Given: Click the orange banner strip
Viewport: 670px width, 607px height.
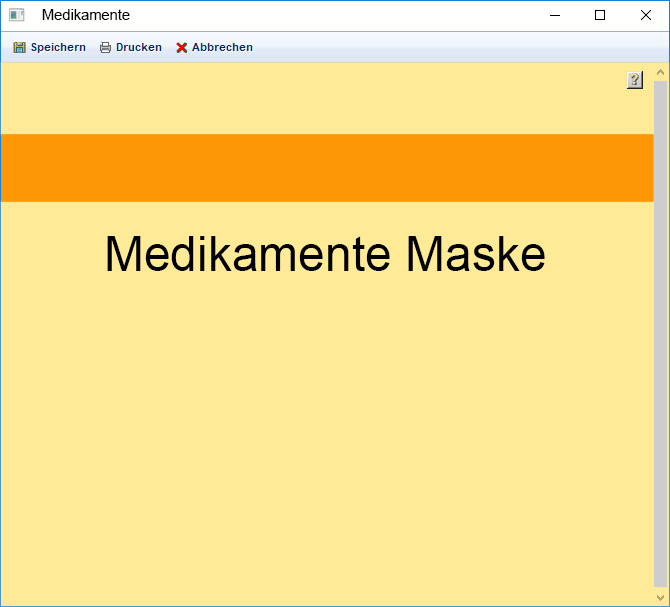Looking at the screenshot, I should 326,168.
